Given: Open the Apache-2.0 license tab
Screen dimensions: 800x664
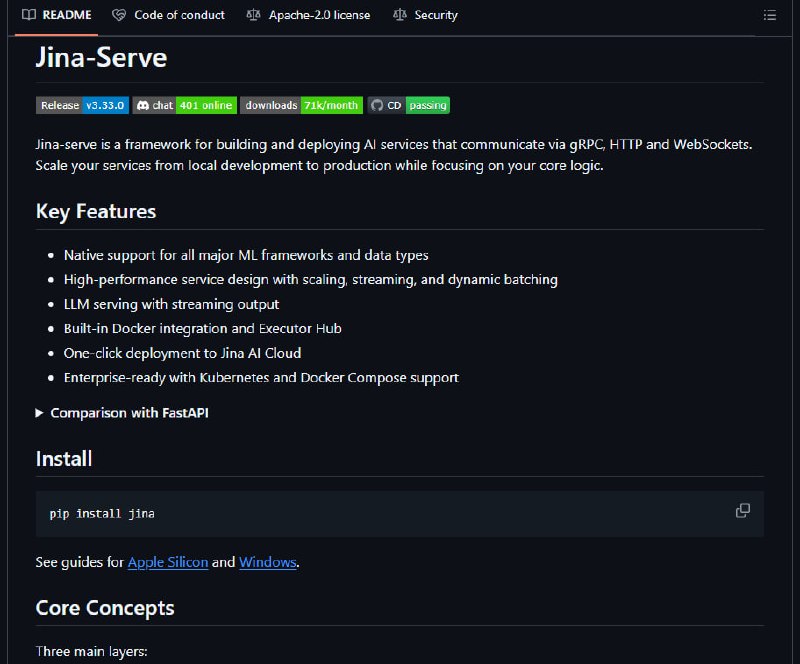Looking at the screenshot, I should (308, 15).
